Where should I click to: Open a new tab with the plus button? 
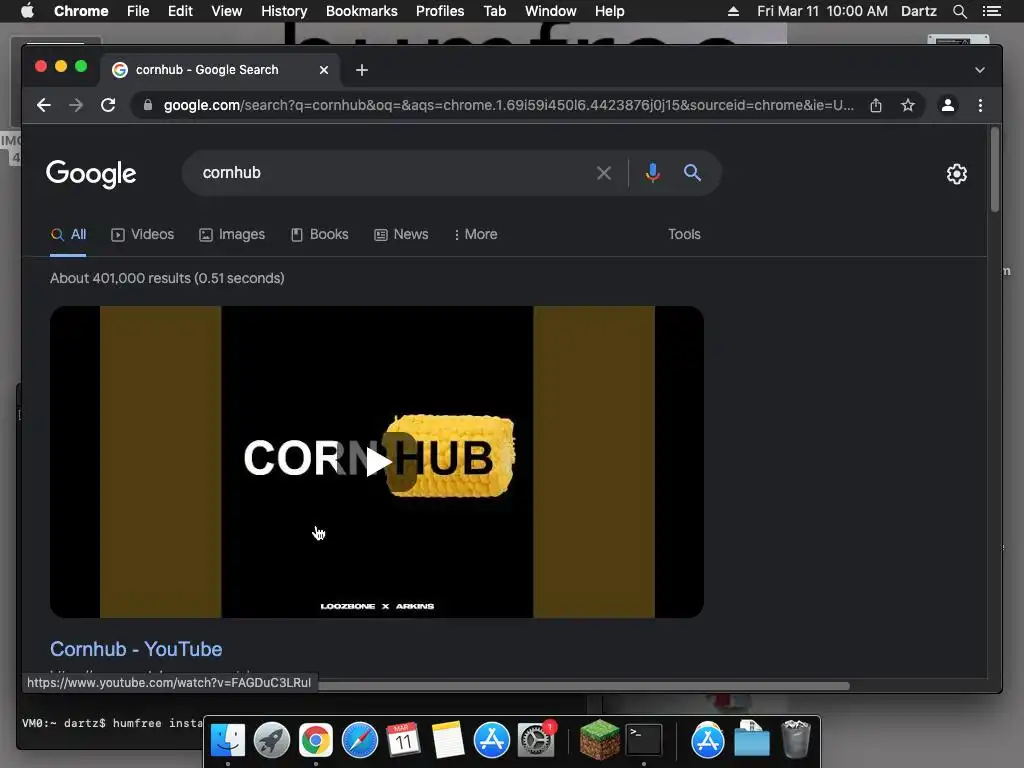(x=362, y=70)
